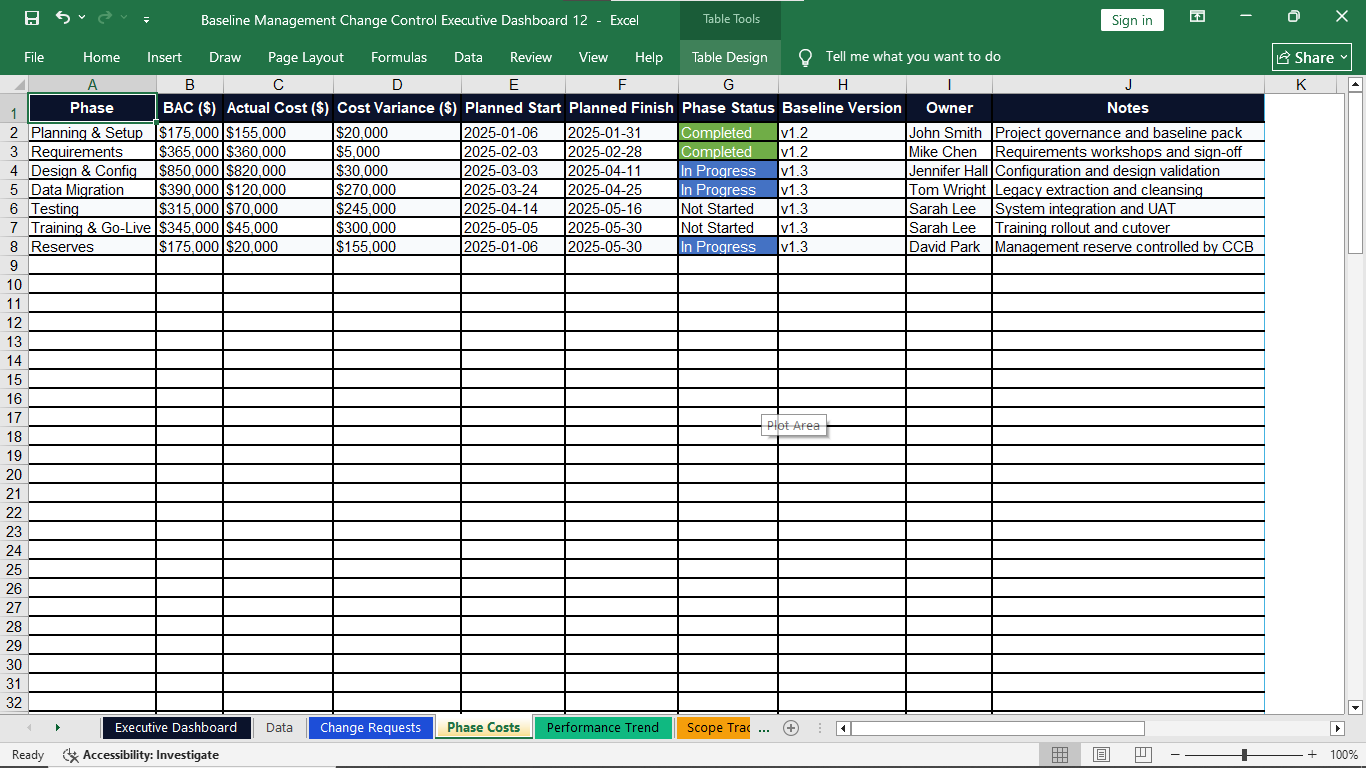Add a new sheet with plus icon
This screenshot has width=1366, height=768.
click(x=791, y=728)
